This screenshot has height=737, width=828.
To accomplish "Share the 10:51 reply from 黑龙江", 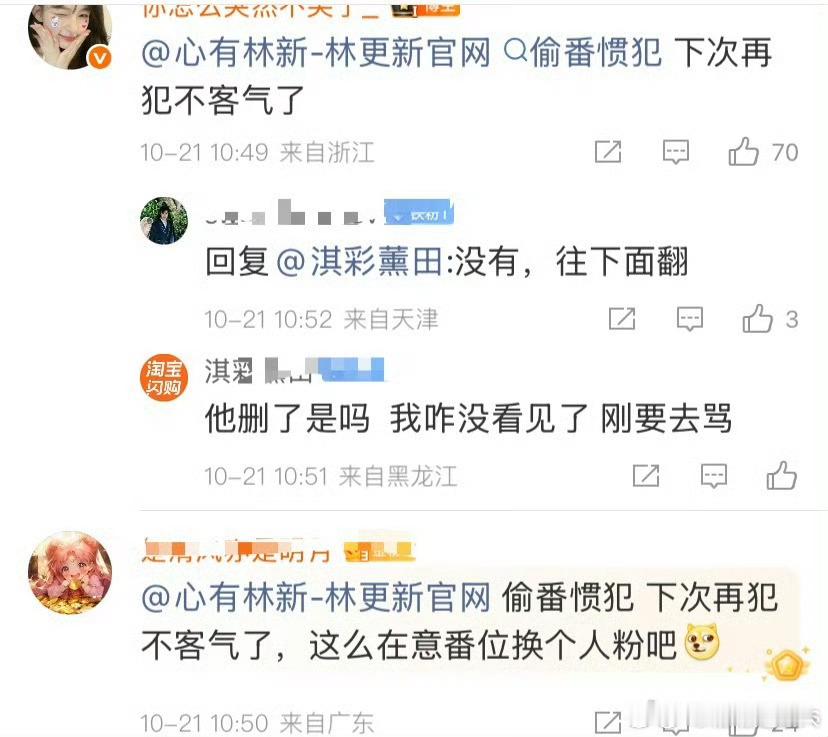I will point(646,476).
